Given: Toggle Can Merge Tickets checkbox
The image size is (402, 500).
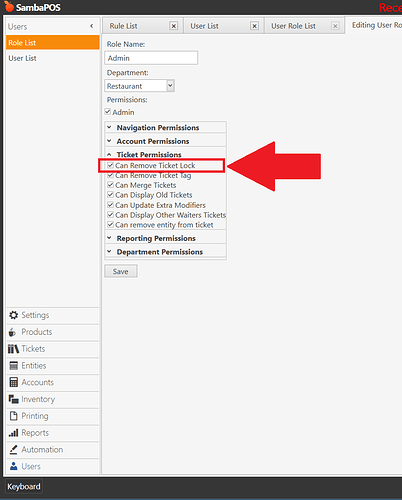Looking at the screenshot, I should click(110, 185).
